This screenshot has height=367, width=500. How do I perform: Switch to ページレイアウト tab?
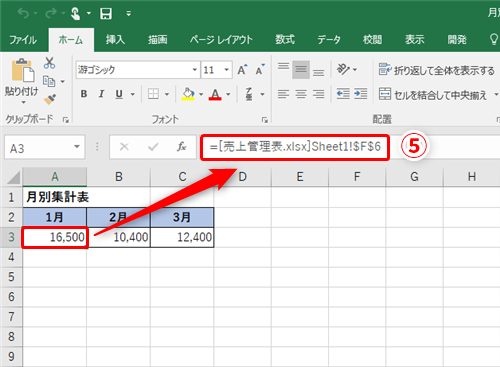point(221,40)
